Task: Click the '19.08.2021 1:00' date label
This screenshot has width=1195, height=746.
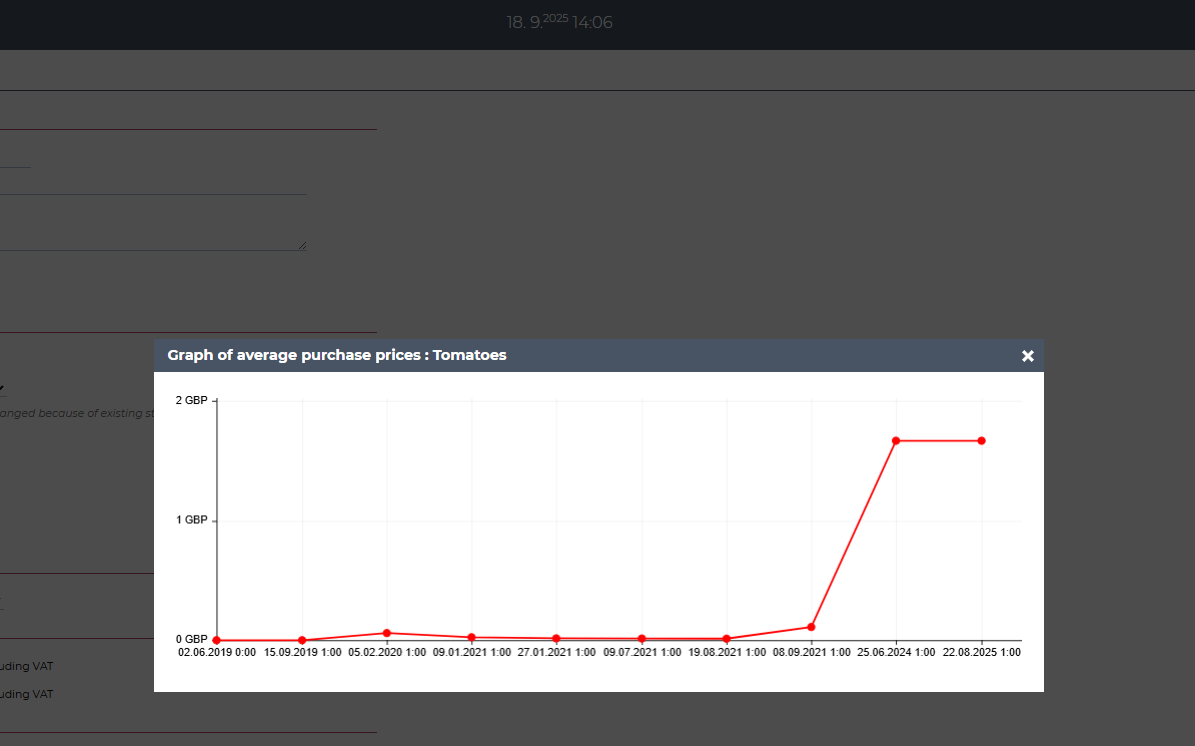Action: [x=727, y=652]
